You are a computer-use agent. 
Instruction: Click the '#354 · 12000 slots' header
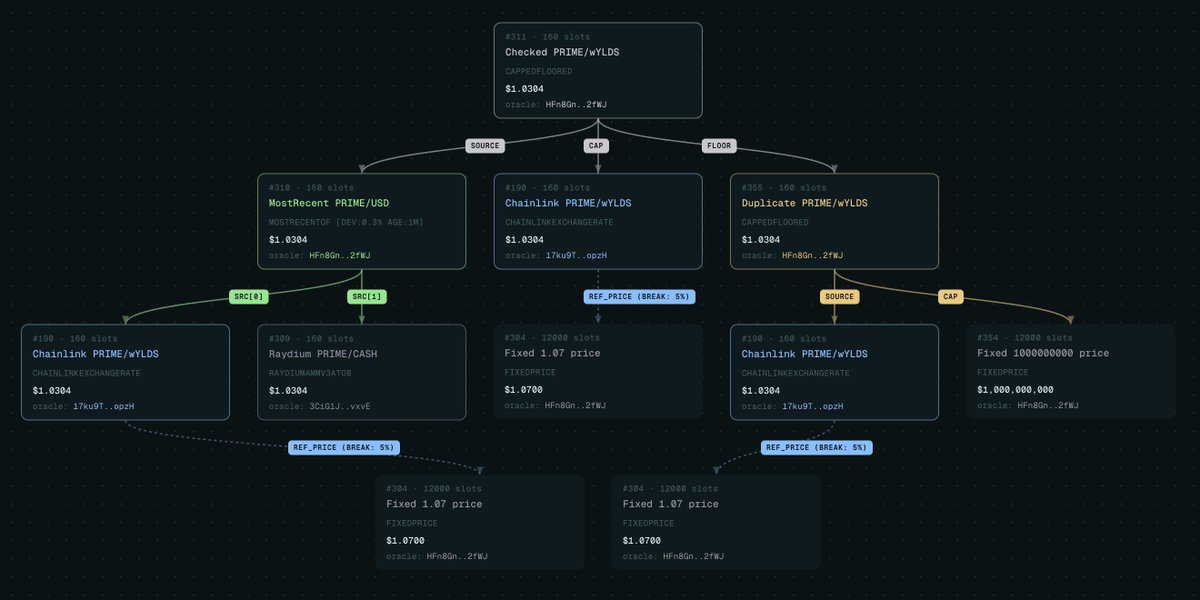click(x=1026, y=339)
